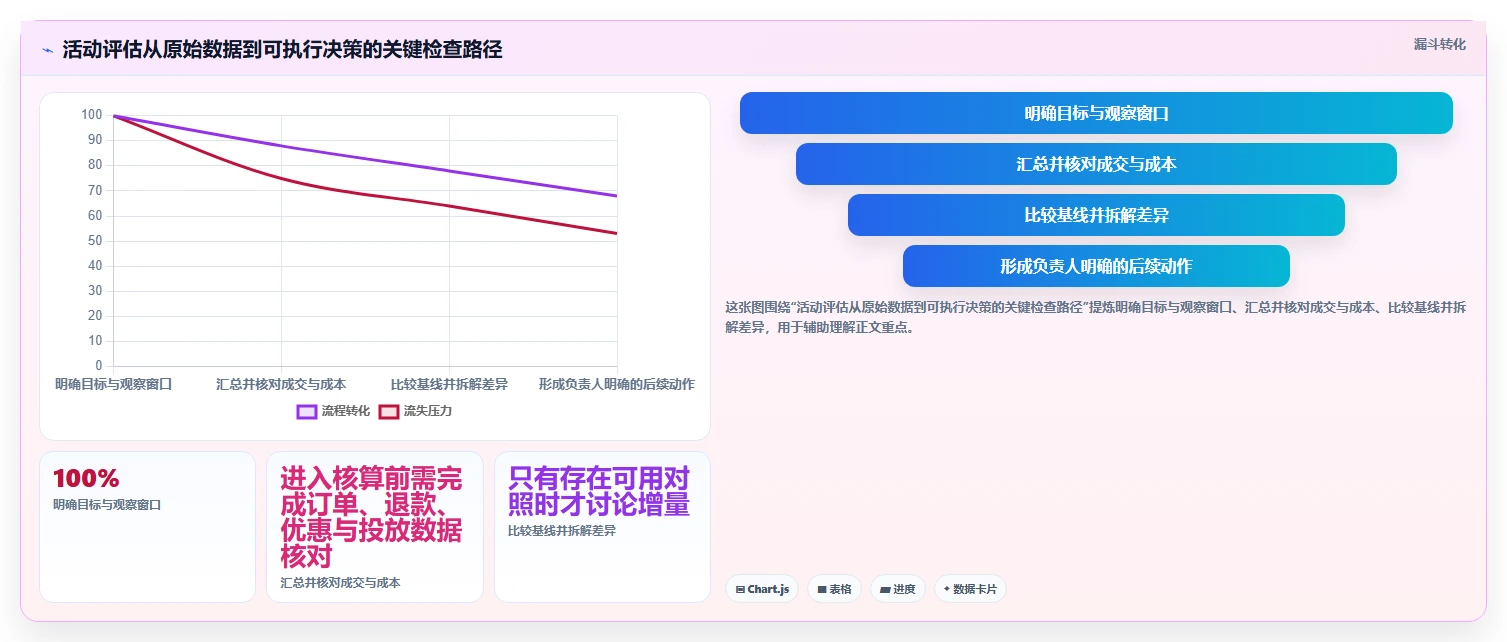Click the 漏斗转化 label

click(1439, 44)
